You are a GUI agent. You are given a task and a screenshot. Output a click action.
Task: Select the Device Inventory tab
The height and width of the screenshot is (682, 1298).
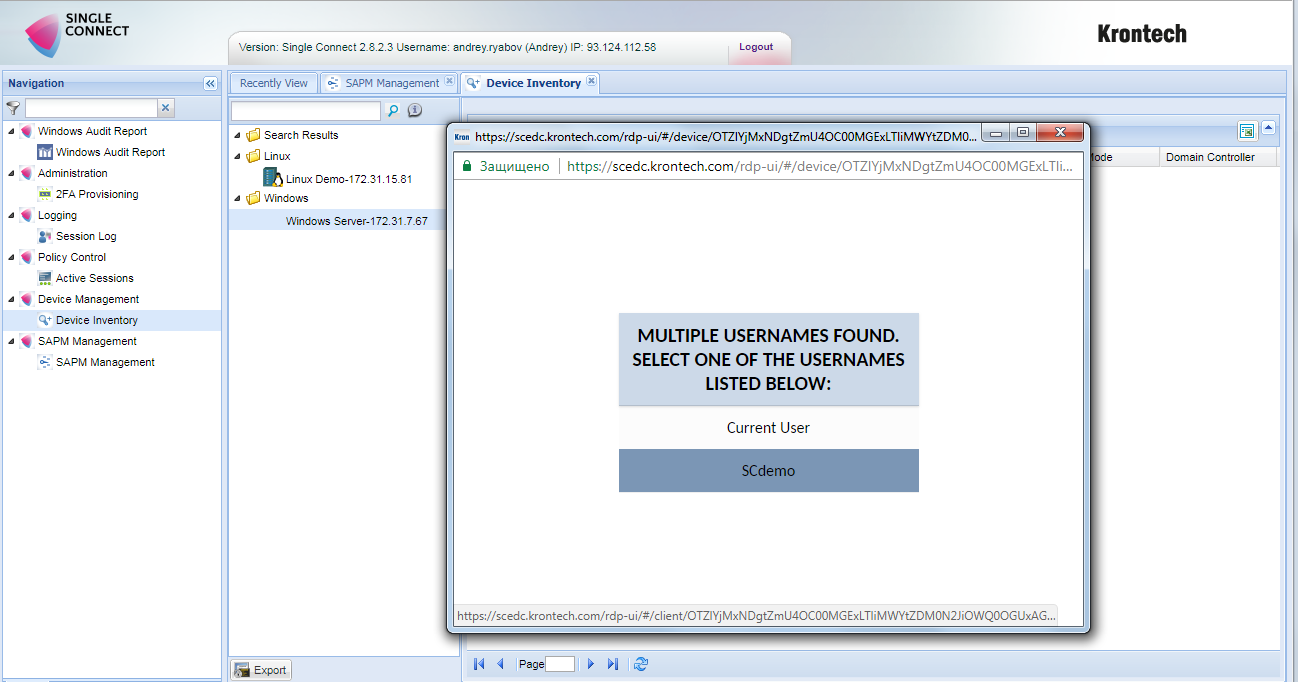pyautogui.click(x=533, y=83)
